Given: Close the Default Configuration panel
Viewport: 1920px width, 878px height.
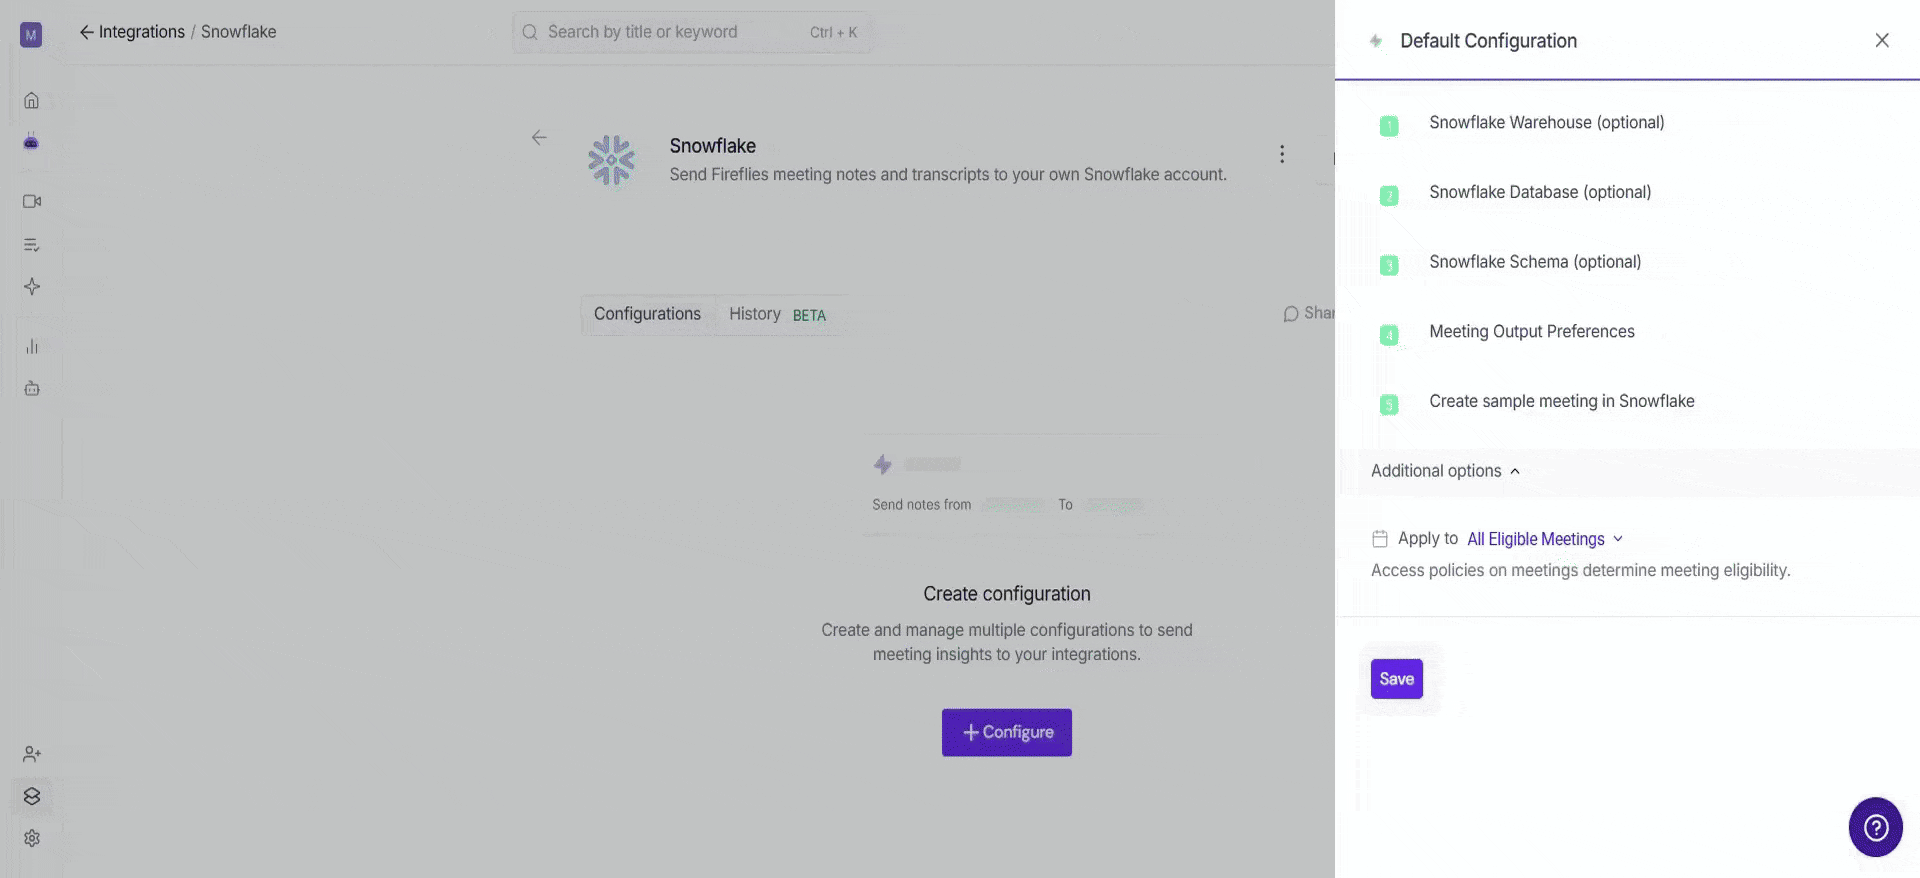Looking at the screenshot, I should [x=1882, y=40].
